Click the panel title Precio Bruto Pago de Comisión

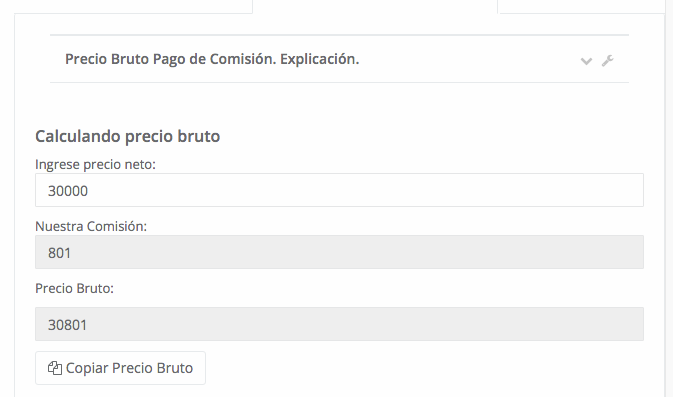171,59
